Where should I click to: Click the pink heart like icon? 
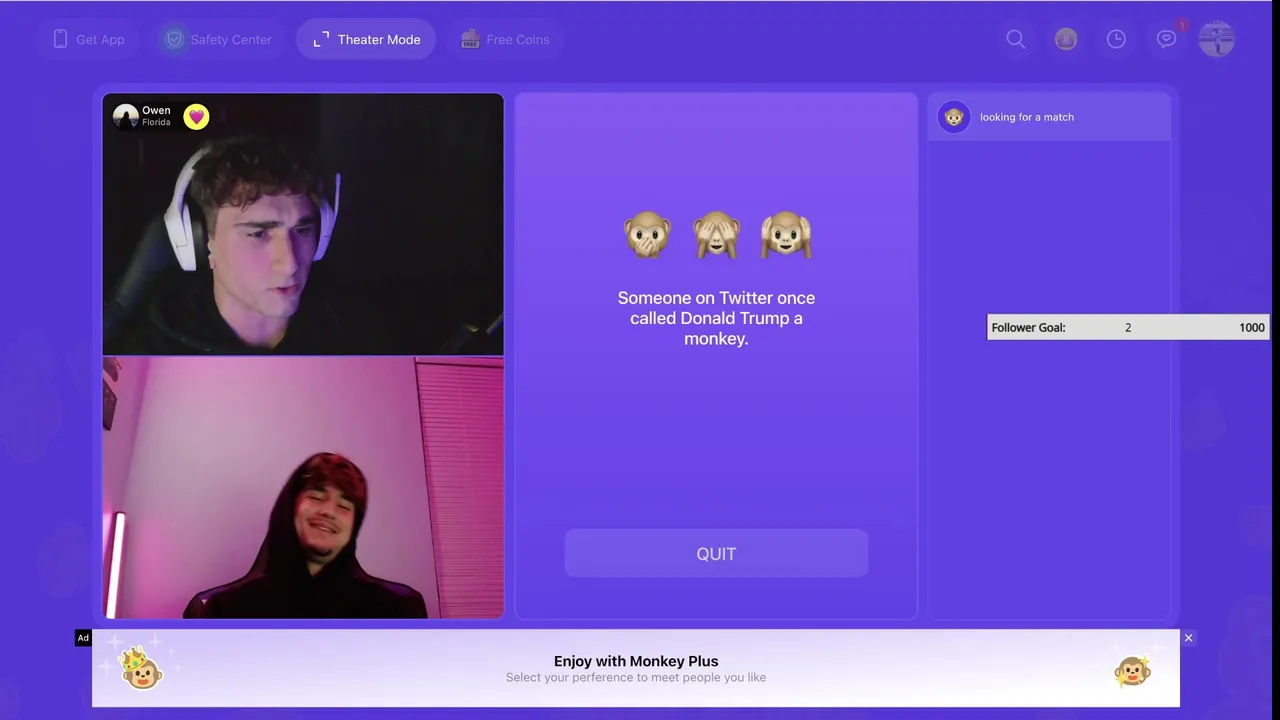tap(196, 117)
